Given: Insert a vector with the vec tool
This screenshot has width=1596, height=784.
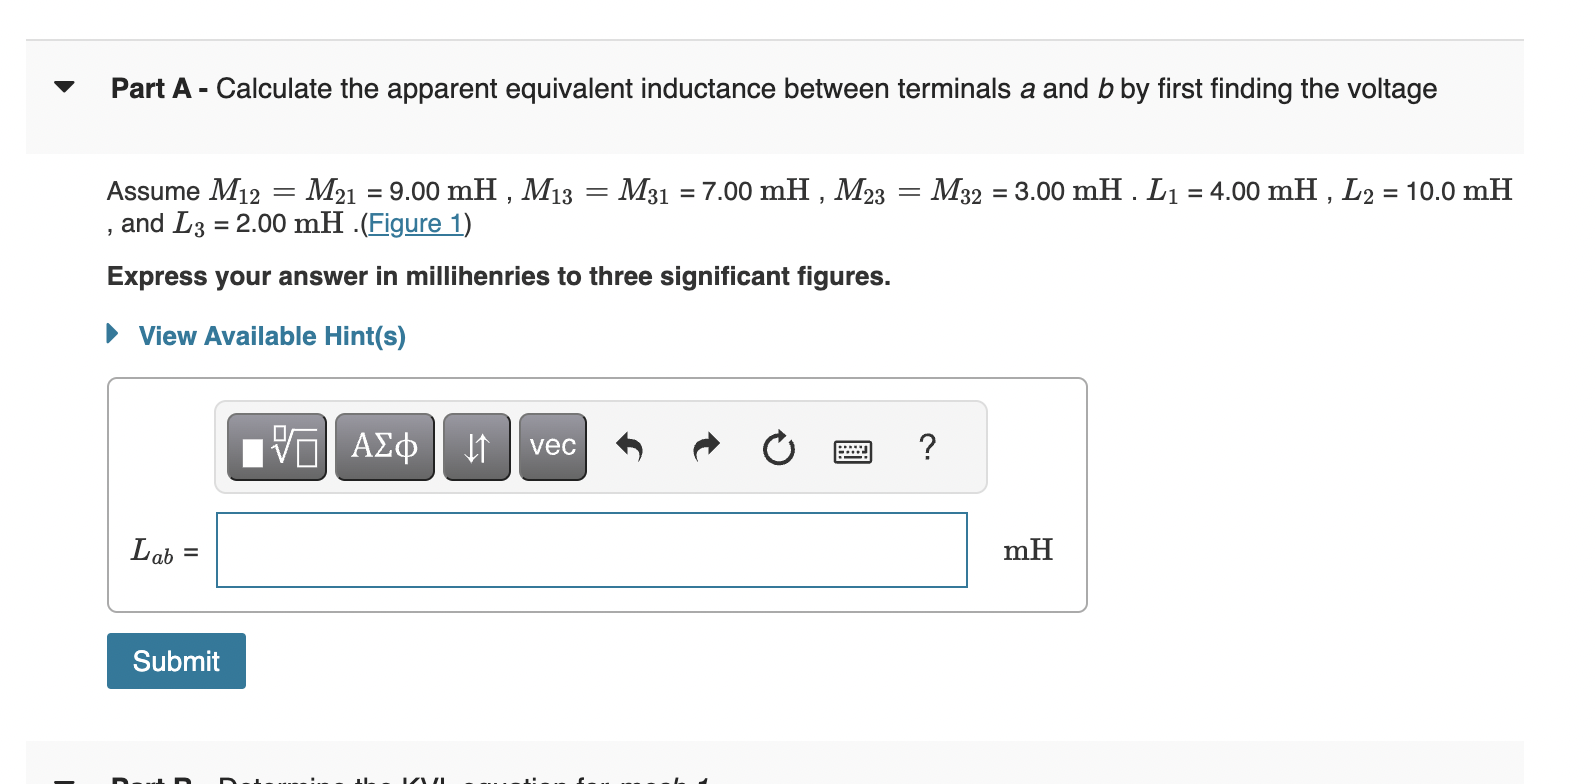Looking at the screenshot, I should point(552,447).
